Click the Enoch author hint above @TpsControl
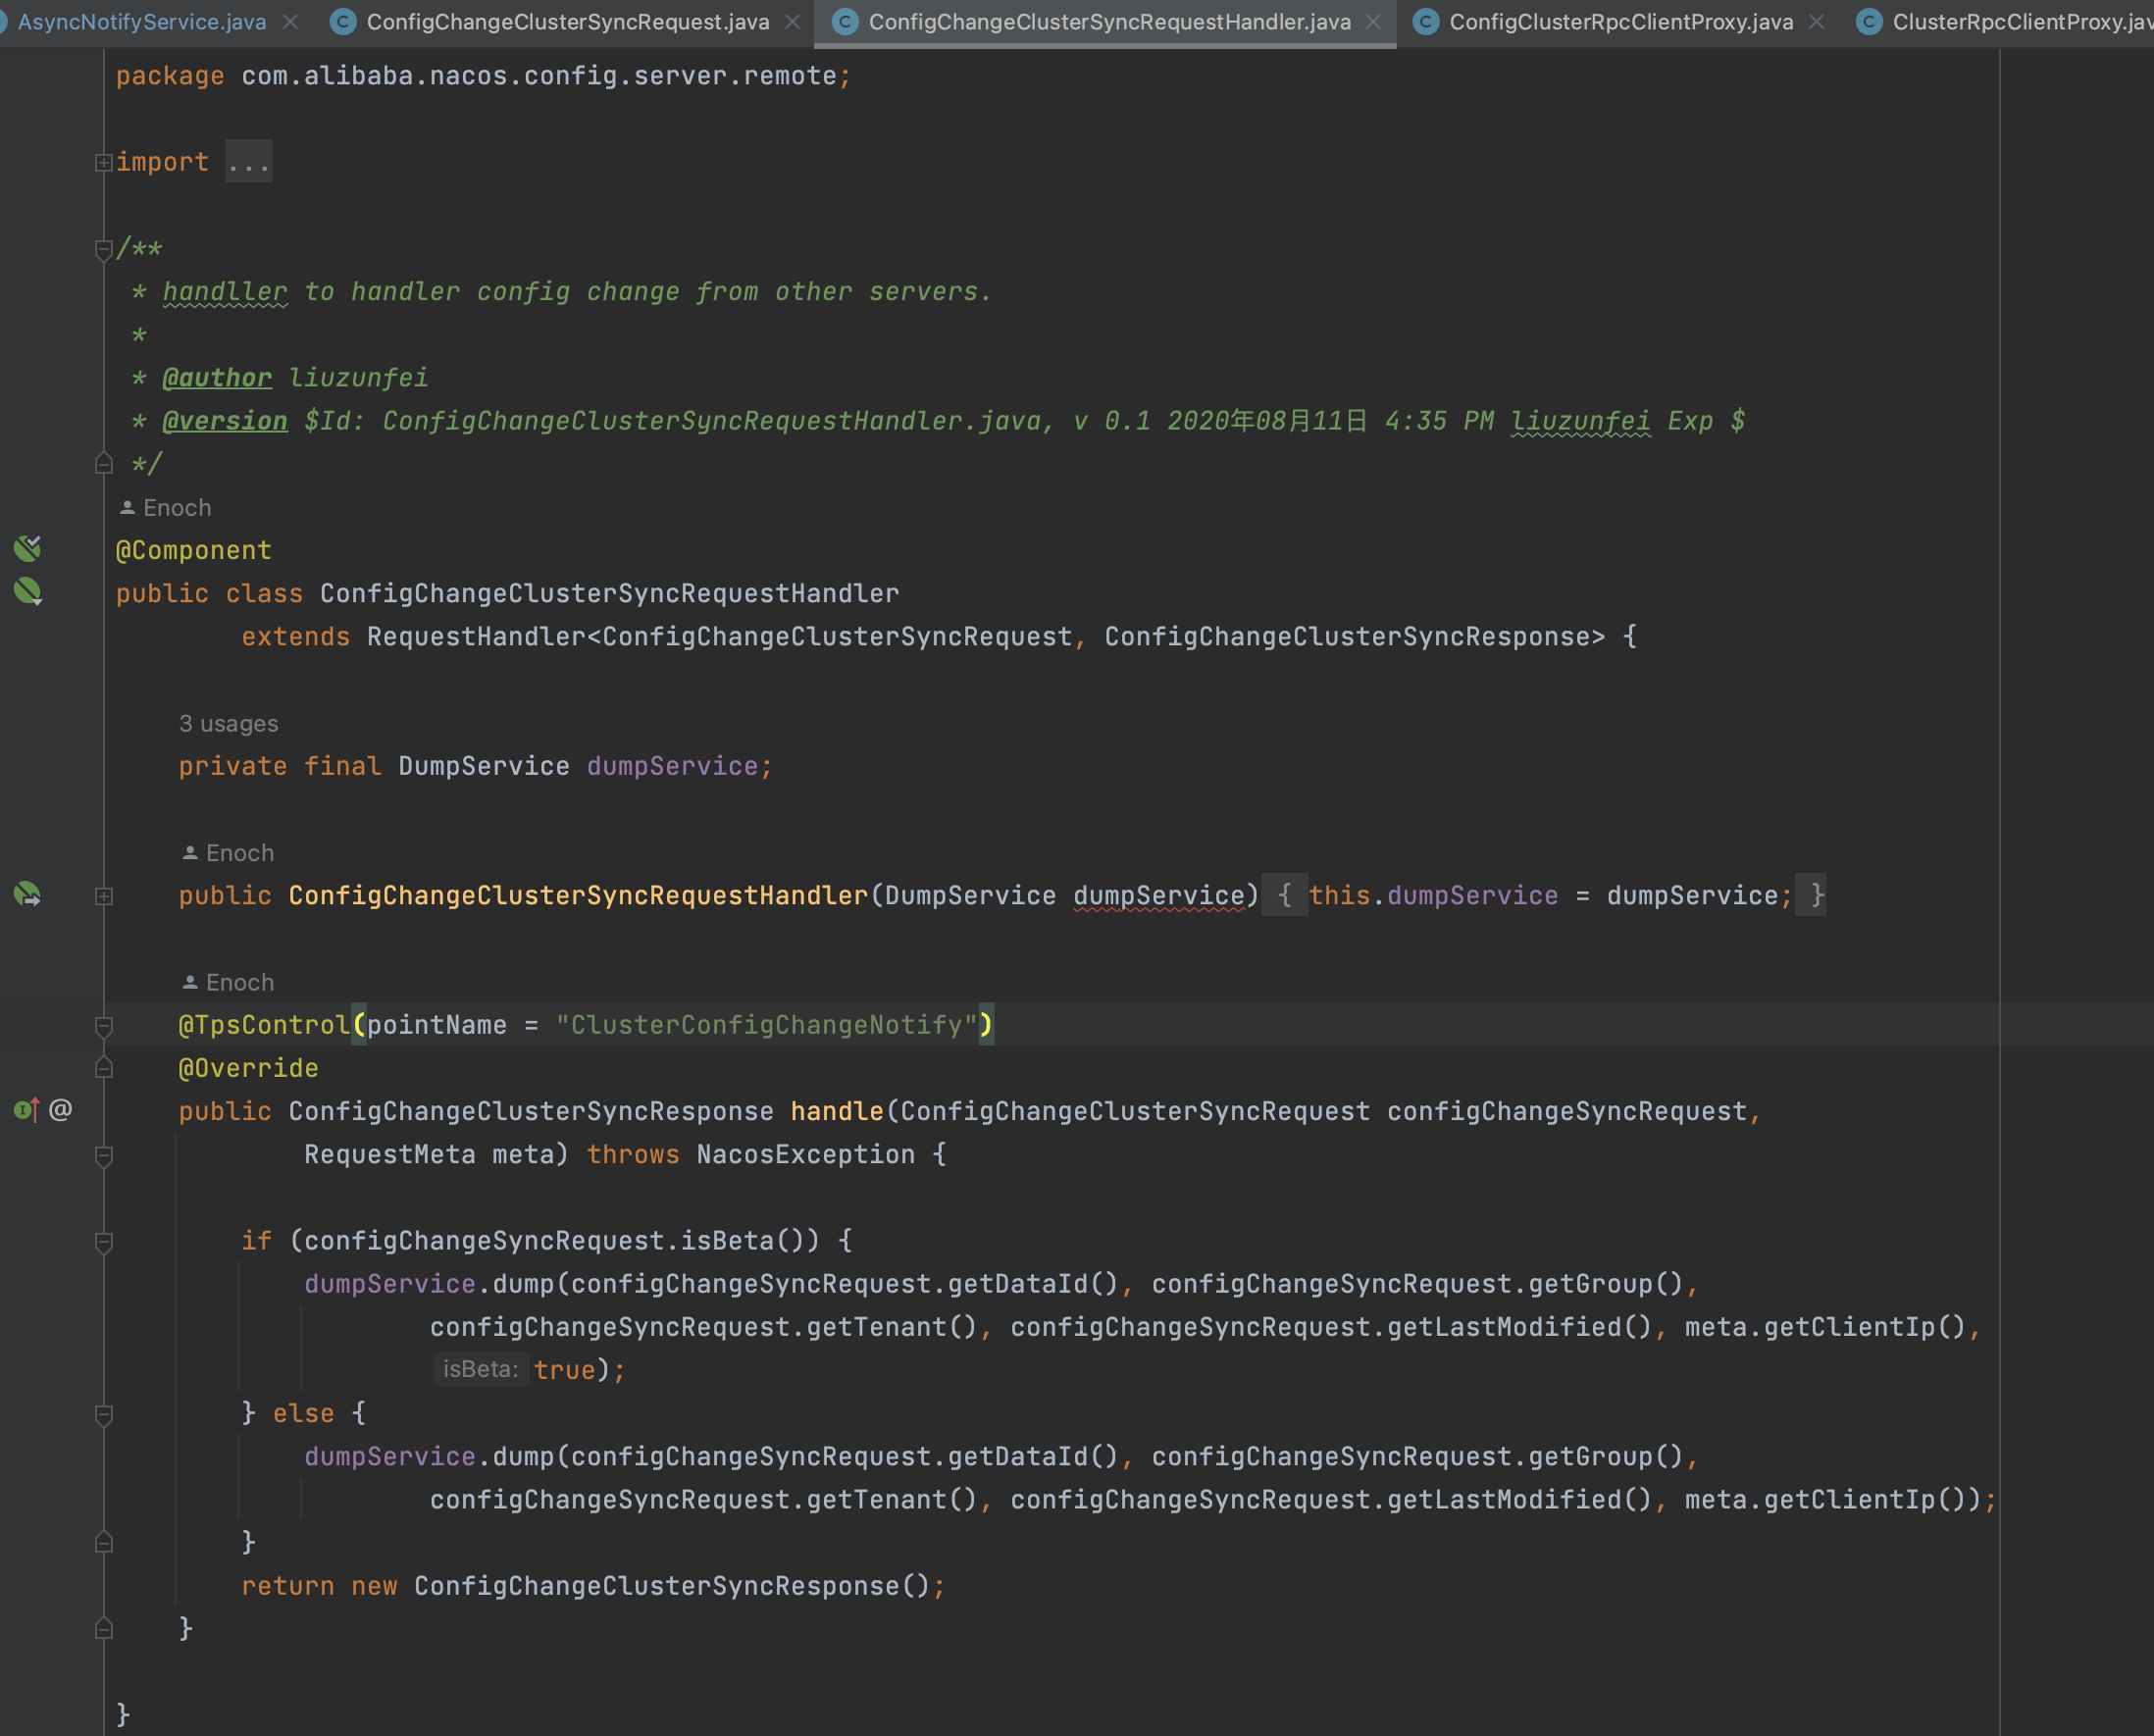The image size is (2154, 1736). [x=228, y=983]
